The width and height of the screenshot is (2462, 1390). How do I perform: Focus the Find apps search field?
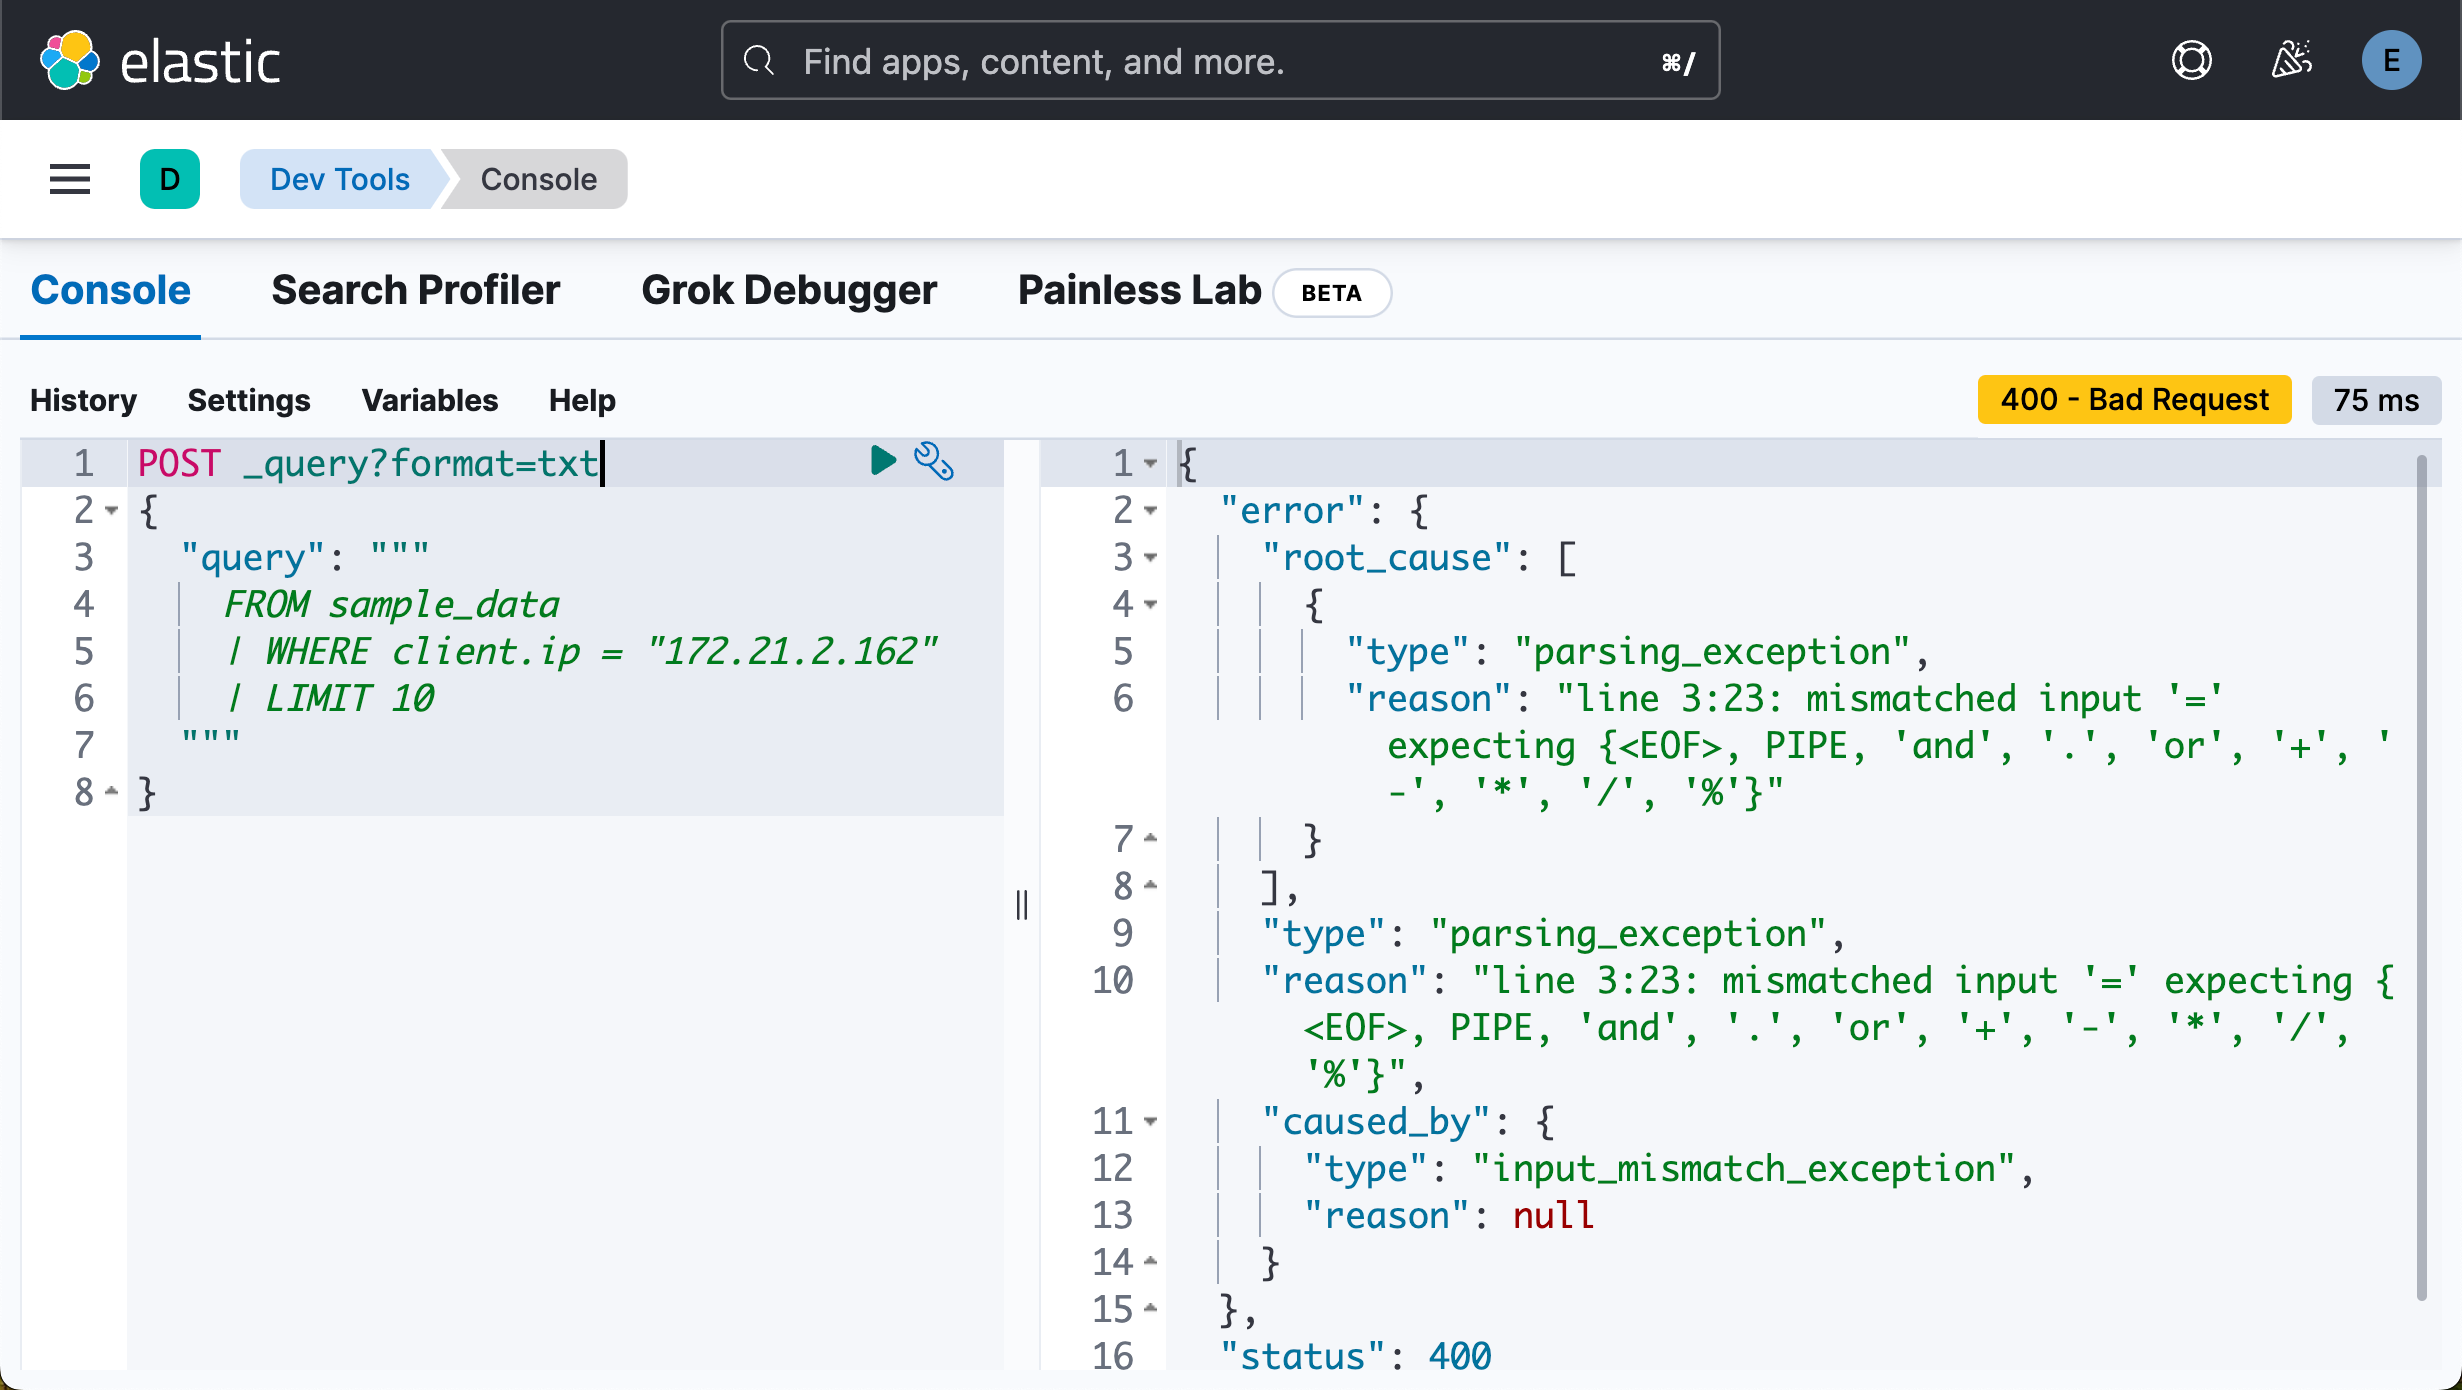point(1220,61)
